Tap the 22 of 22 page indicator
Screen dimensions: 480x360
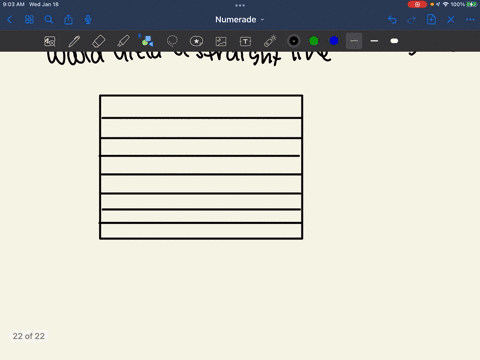(x=29, y=336)
